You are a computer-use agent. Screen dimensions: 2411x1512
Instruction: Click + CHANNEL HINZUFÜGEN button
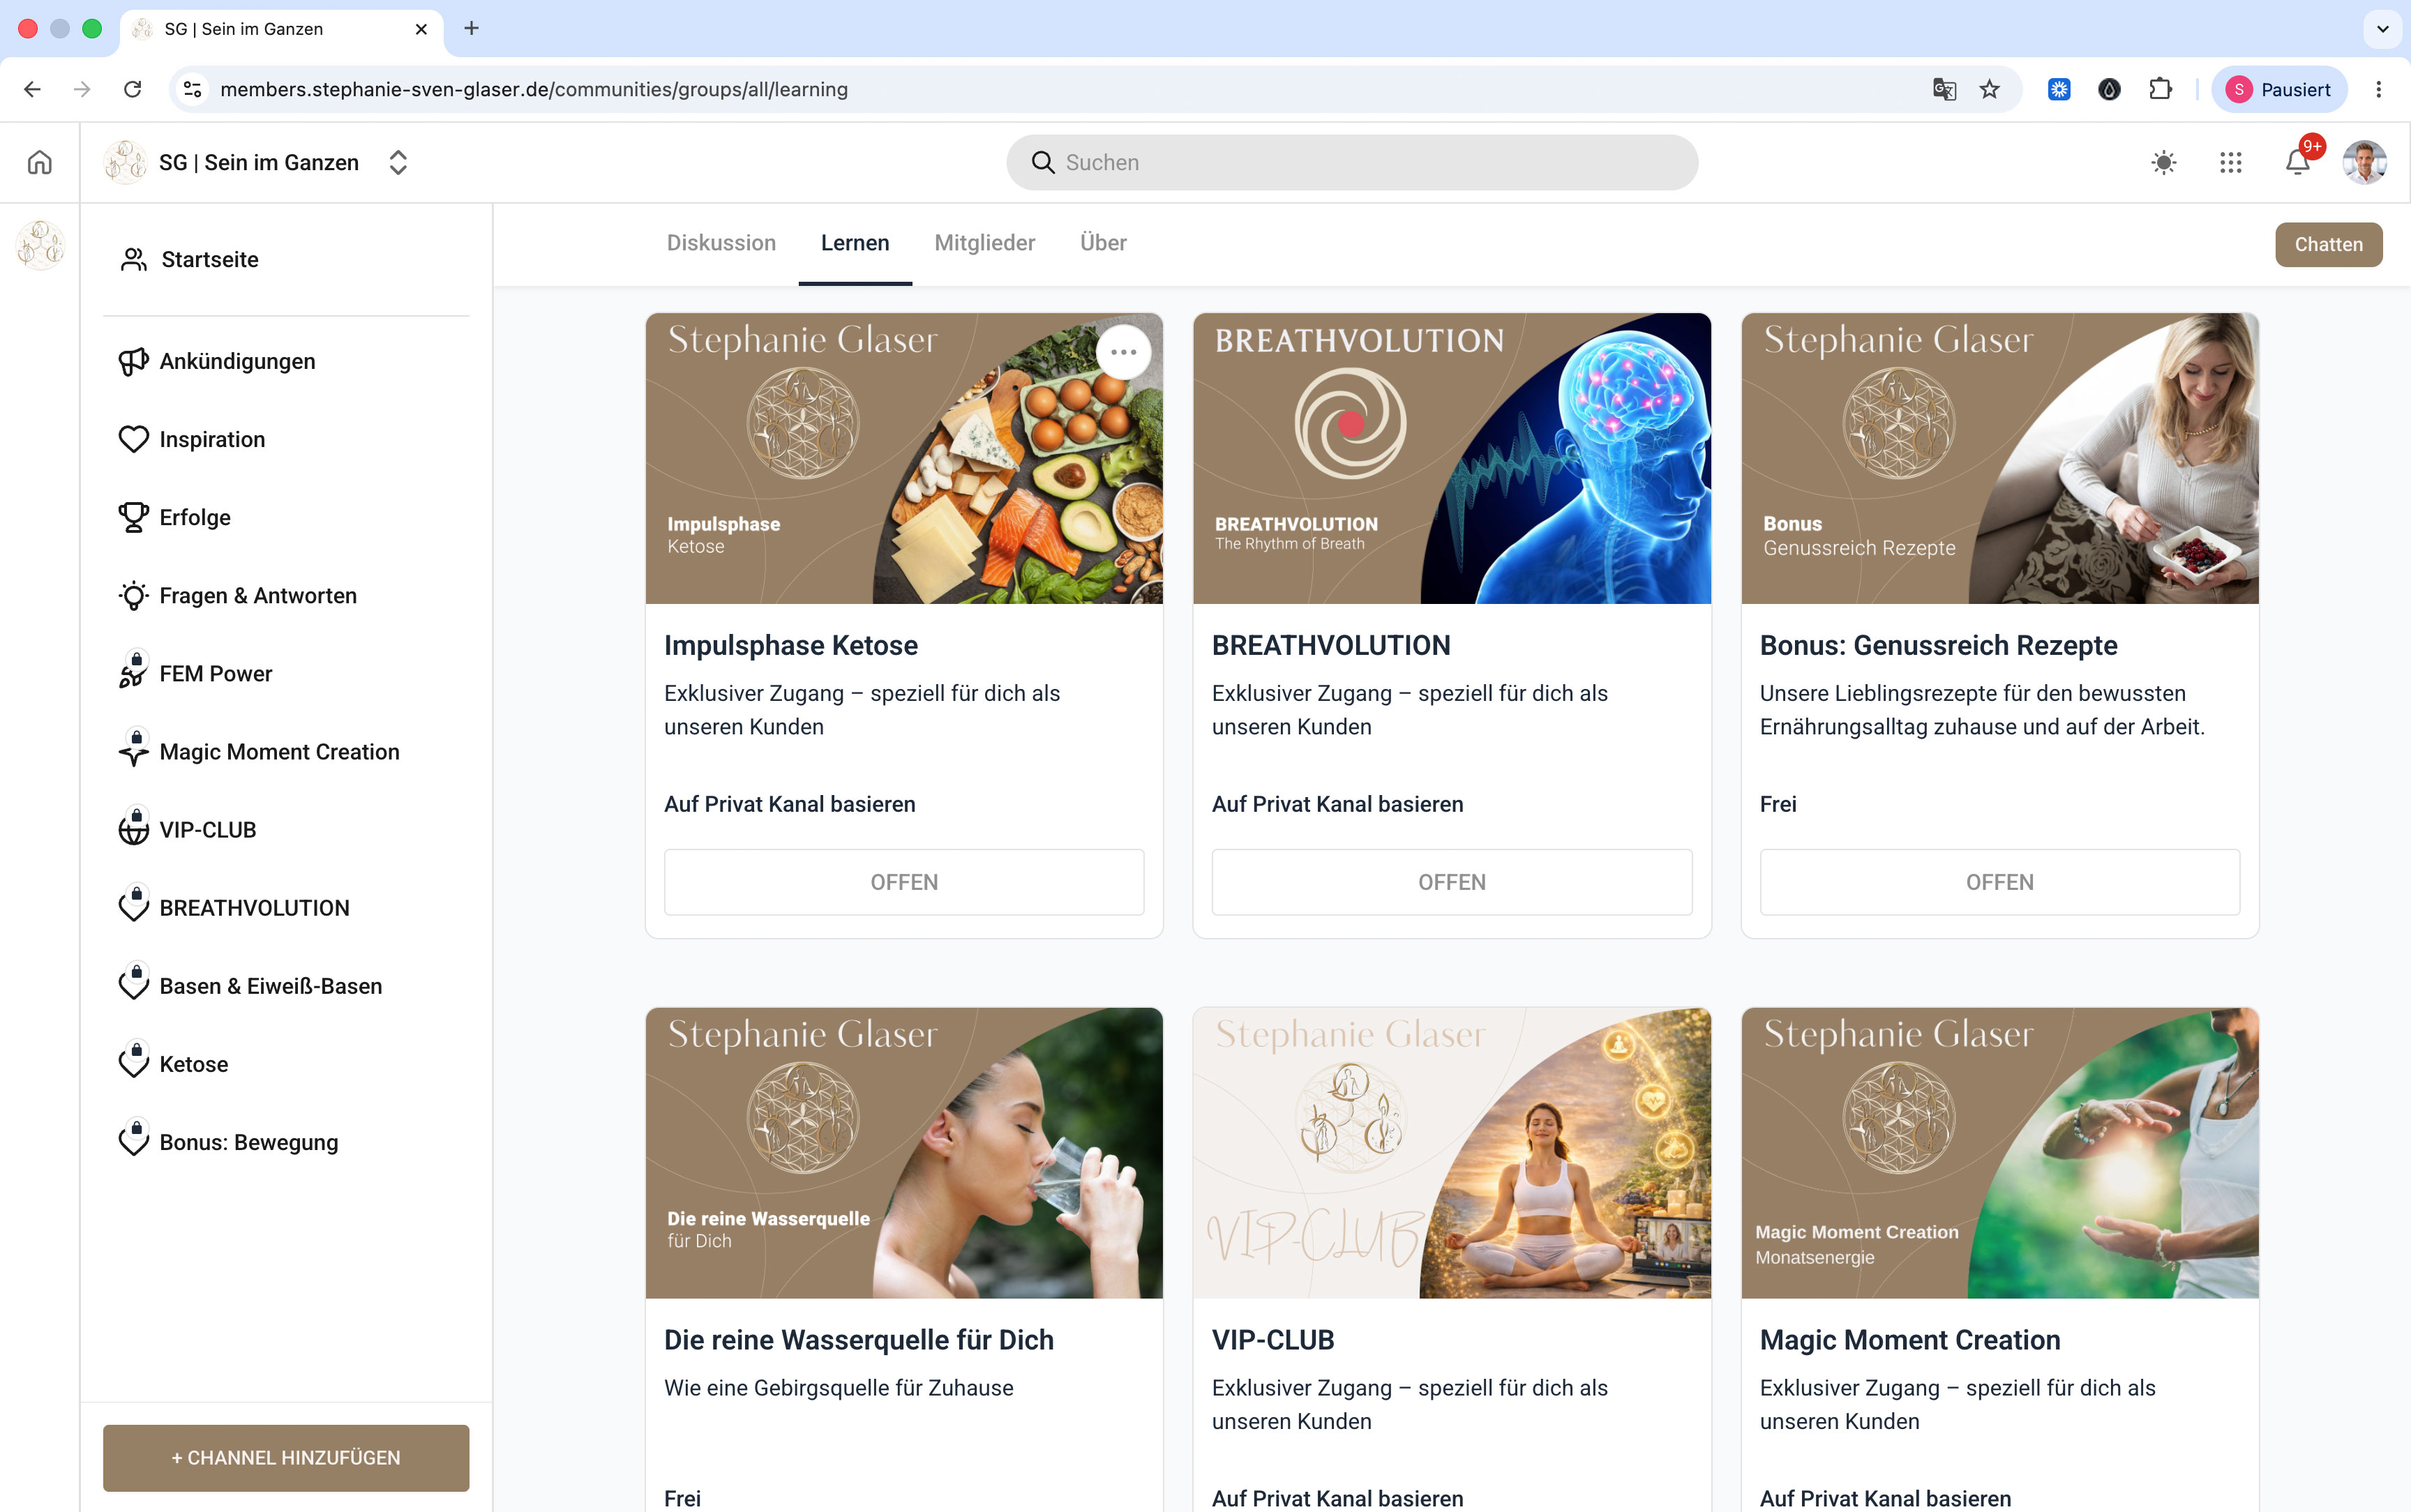point(286,1458)
